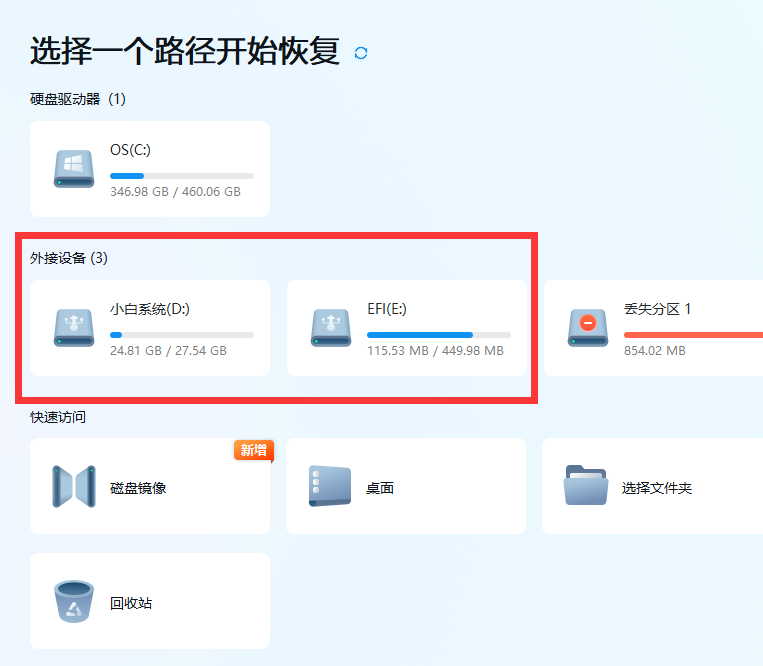Click the 小白系统(D:) usage bar

pos(182,335)
